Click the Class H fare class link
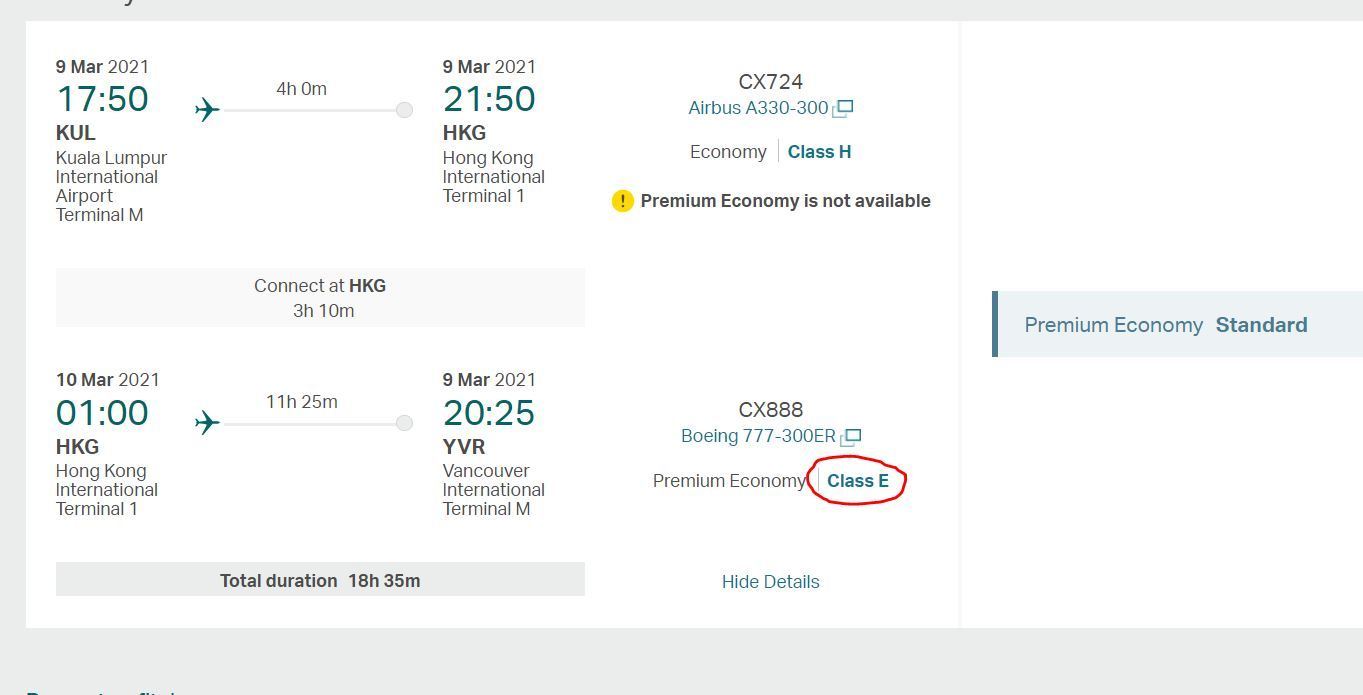The height and width of the screenshot is (695, 1363). pos(819,152)
